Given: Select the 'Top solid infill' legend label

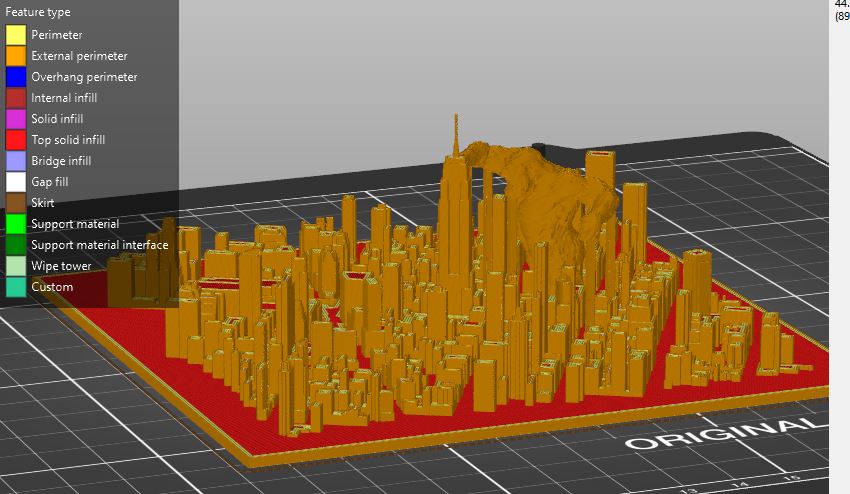Looking at the screenshot, I should point(68,140).
